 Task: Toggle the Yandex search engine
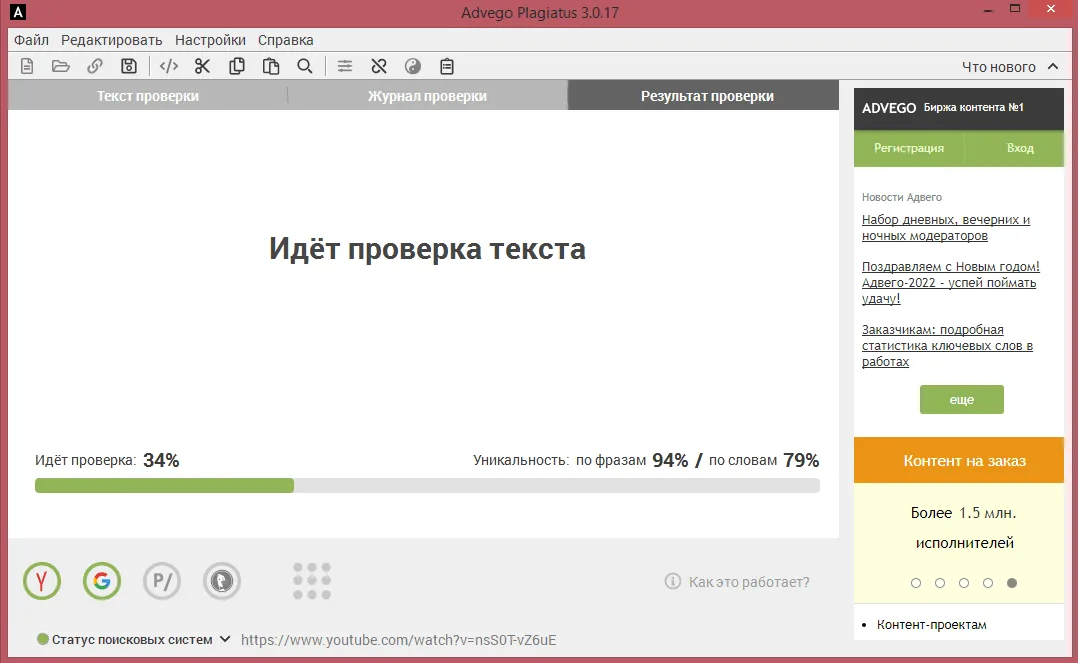click(x=41, y=581)
